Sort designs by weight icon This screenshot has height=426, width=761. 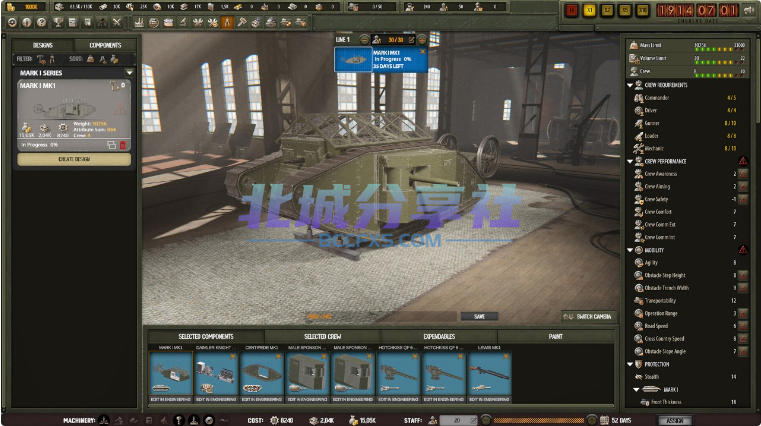[x=90, y=59]
